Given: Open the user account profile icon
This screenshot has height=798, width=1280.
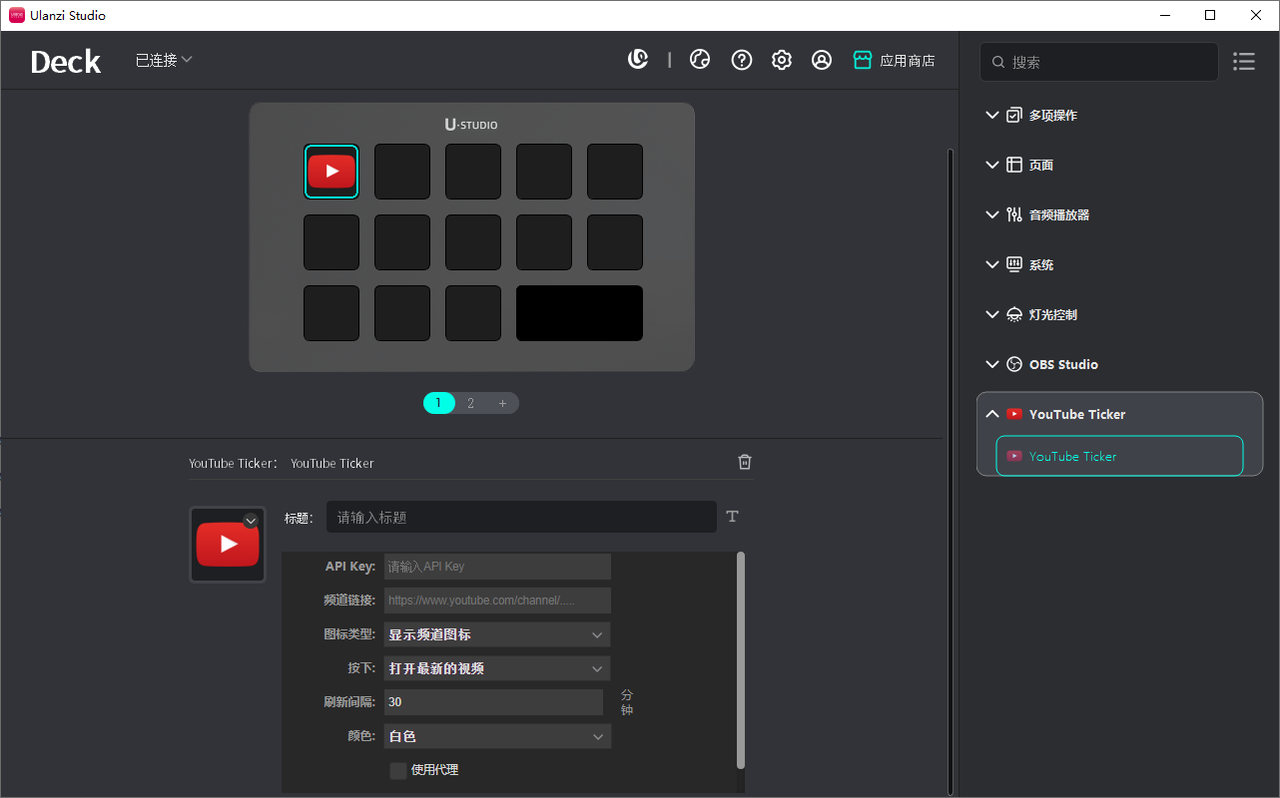Looking at the screenshot, I should 822,60.
